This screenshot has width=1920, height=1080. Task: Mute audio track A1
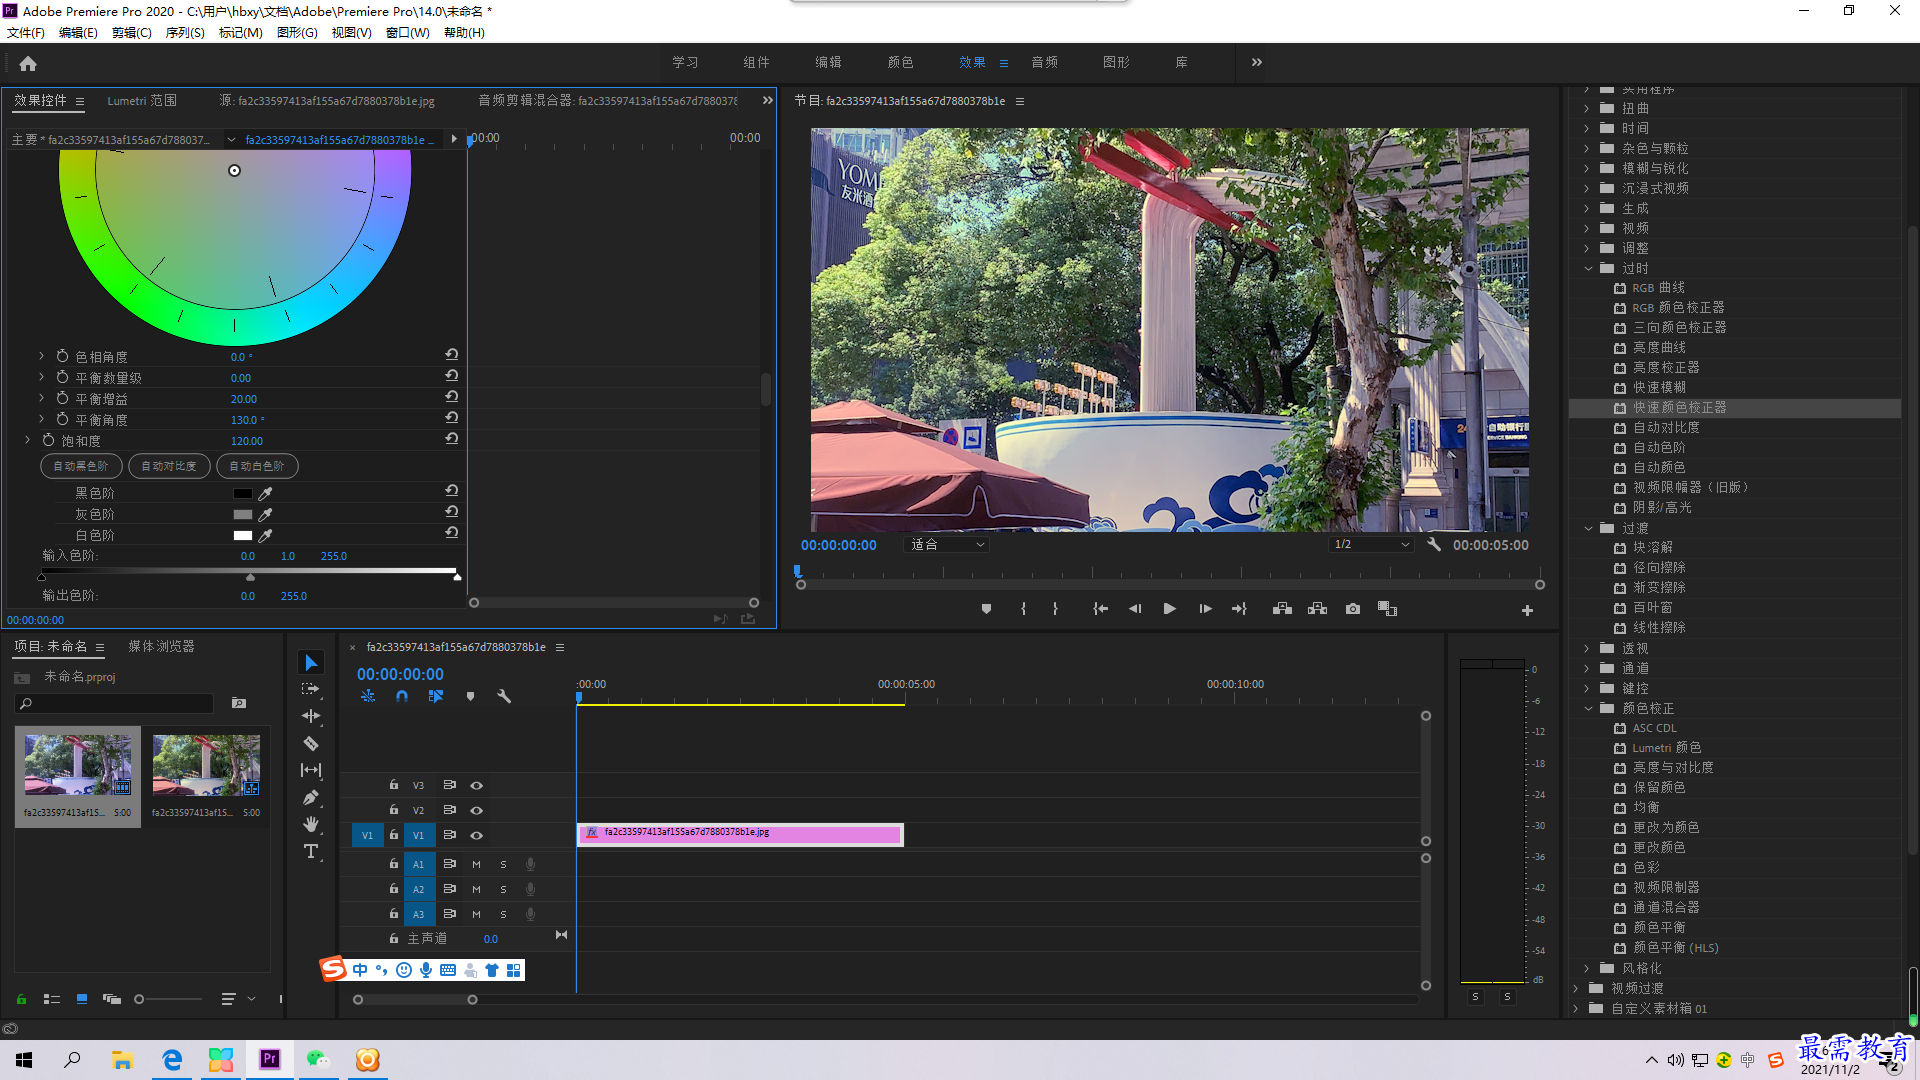point(476,864)
